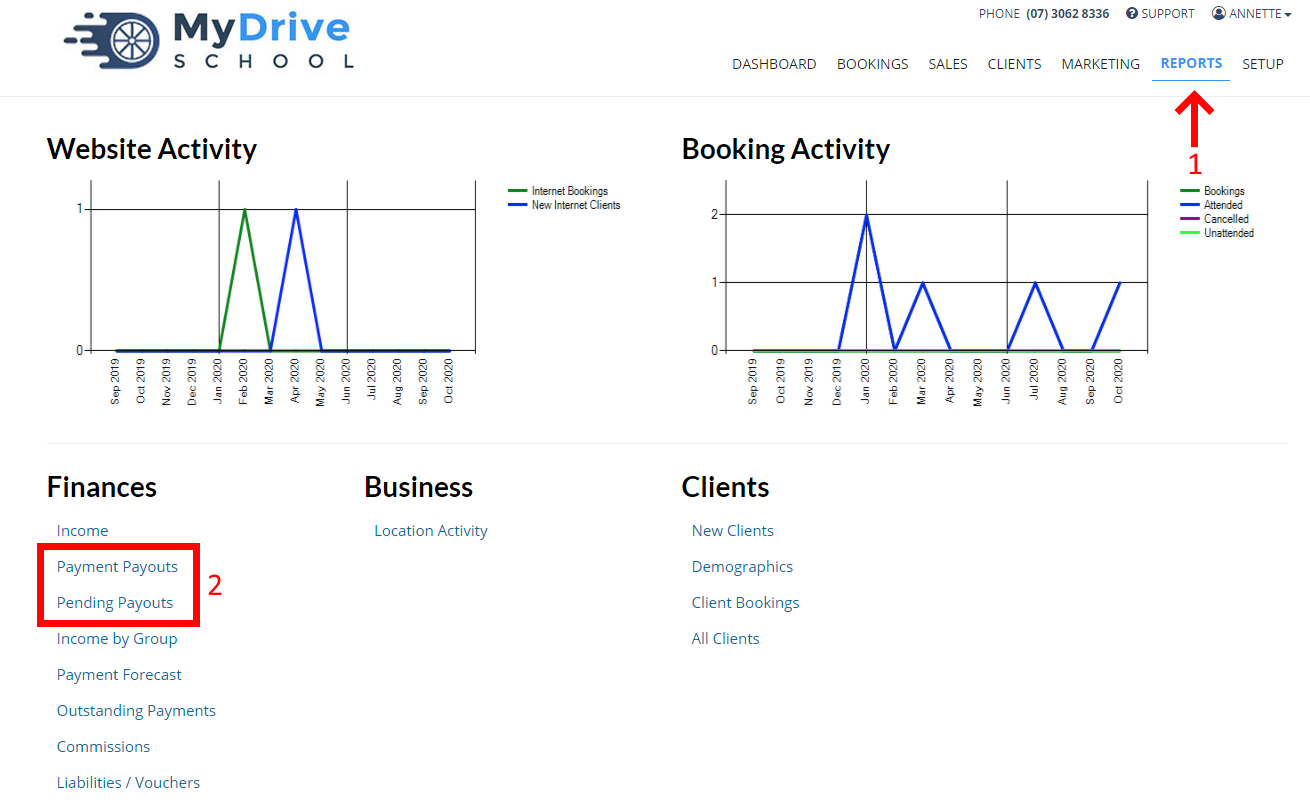
Task: Click the Finances section heading
Action: click(x=102, y=487)
